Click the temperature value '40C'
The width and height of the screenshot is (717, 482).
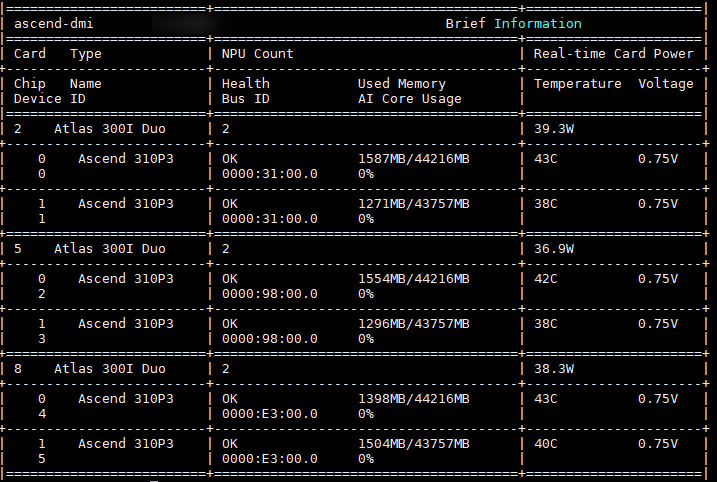coord(546,444)
